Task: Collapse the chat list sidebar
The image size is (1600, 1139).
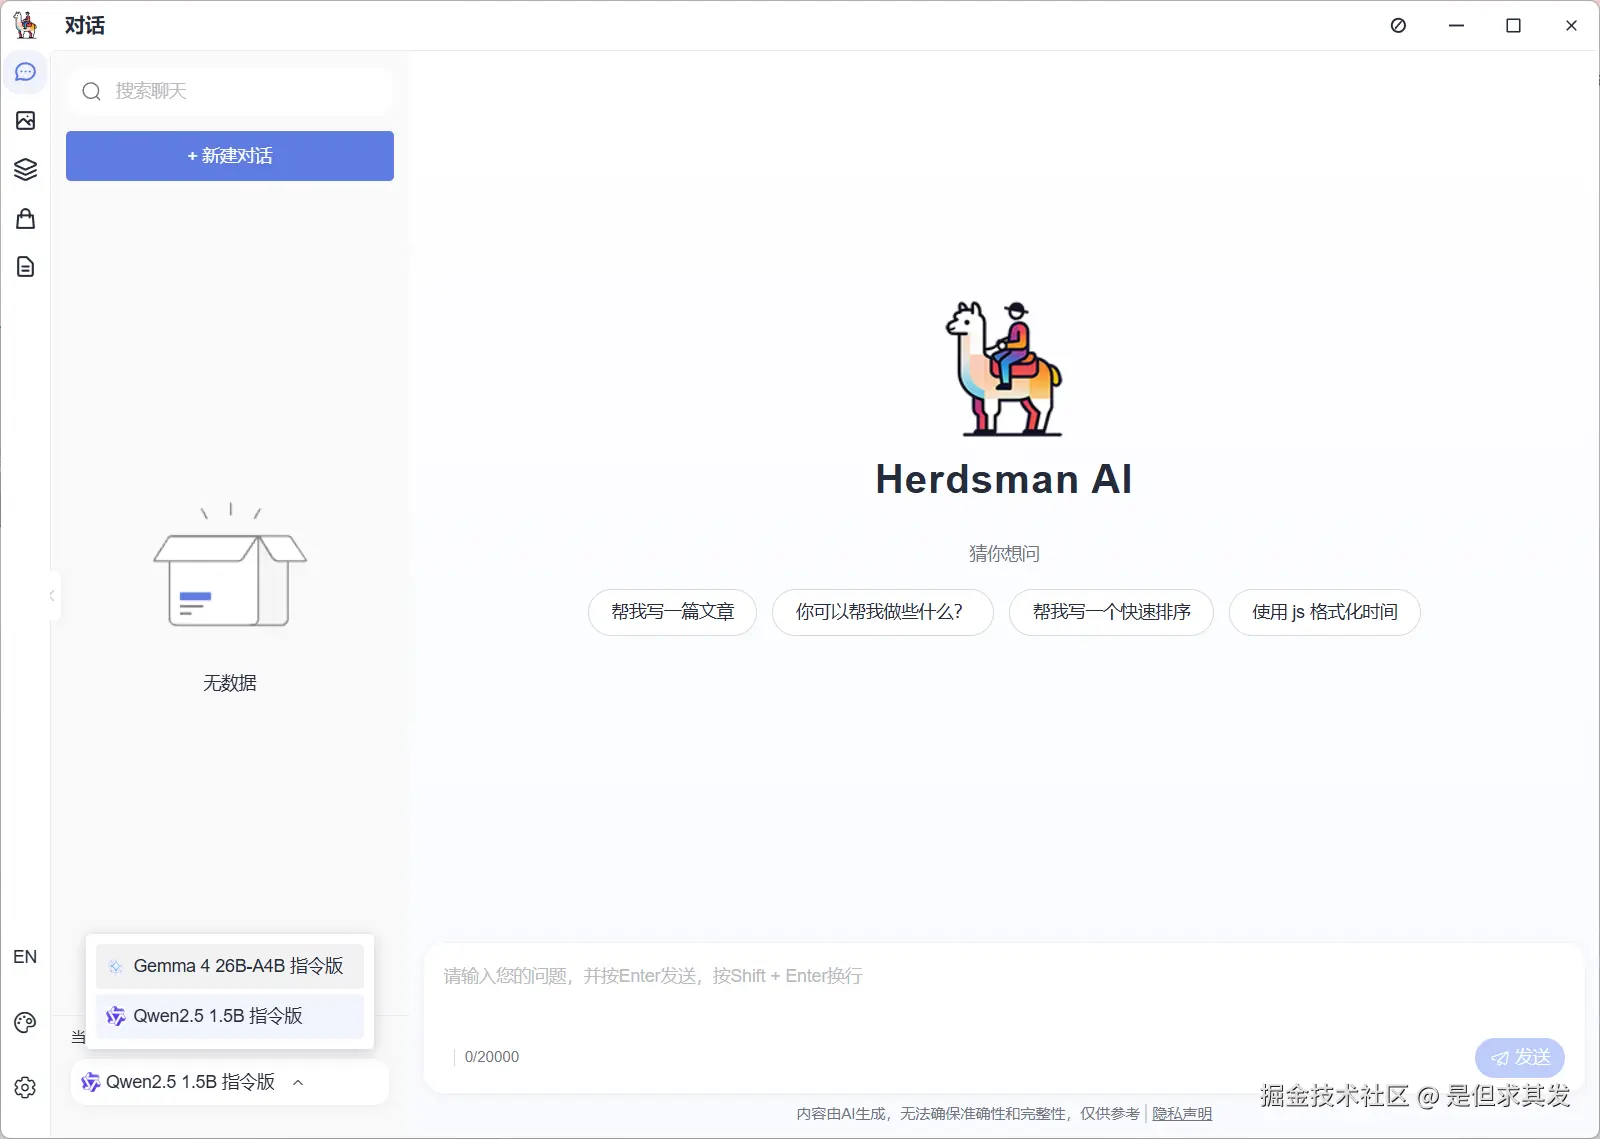Action: click(x=51, y=595)
